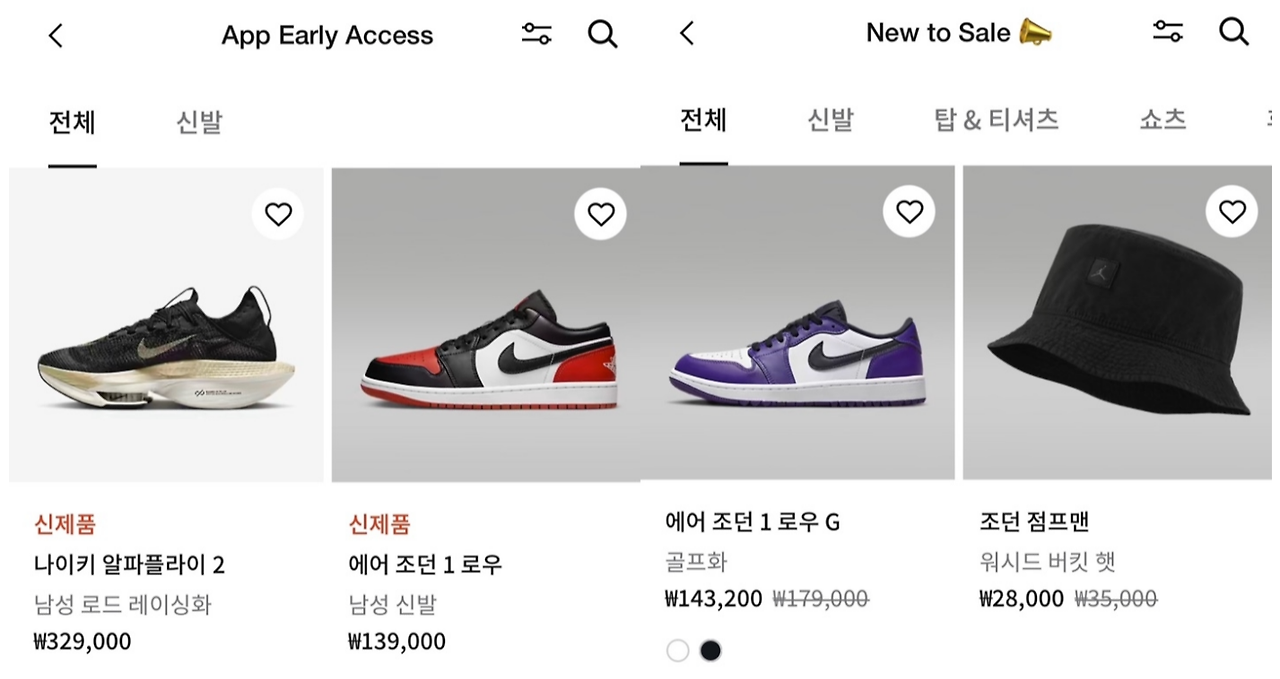Choose the black color swatch
1280x679 pixels.
click(x=710, y=651)
